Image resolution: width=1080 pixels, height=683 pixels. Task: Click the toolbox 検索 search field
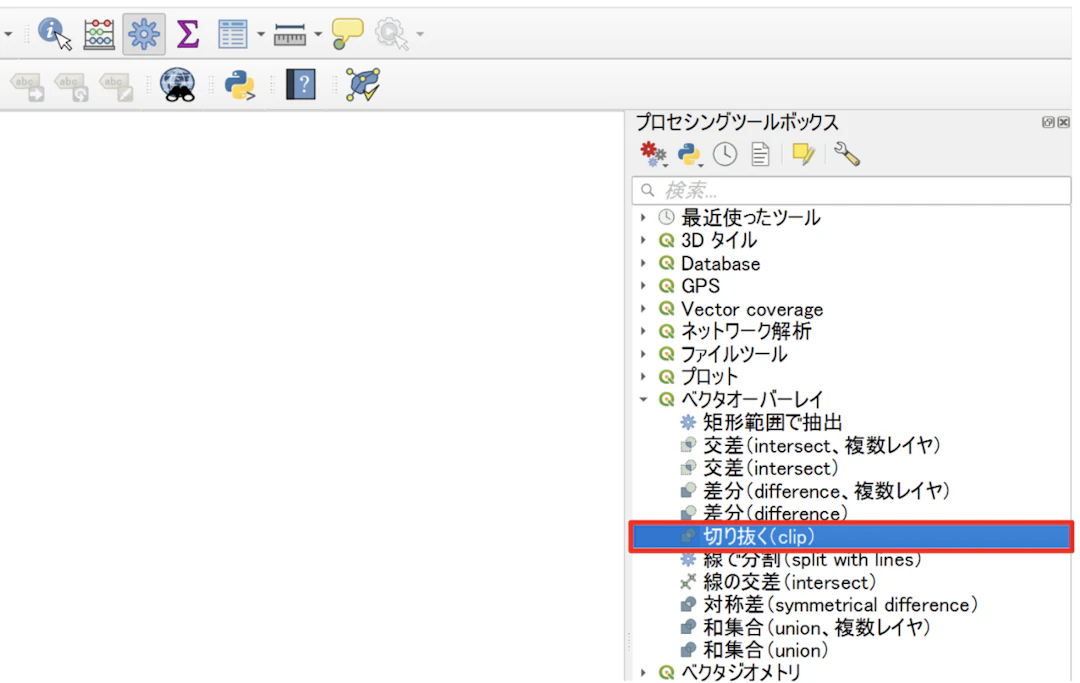click(850, 190)
